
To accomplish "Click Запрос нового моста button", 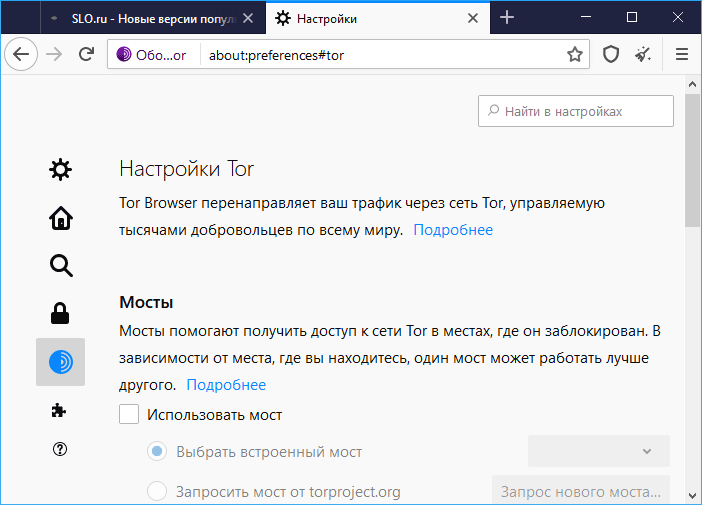I will point(581,490).
